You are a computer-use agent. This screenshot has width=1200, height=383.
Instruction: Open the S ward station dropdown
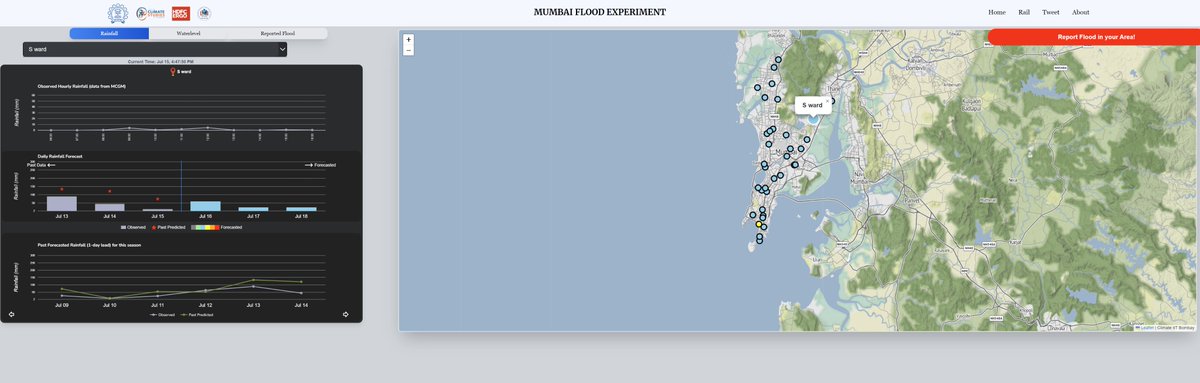point(155,48)
